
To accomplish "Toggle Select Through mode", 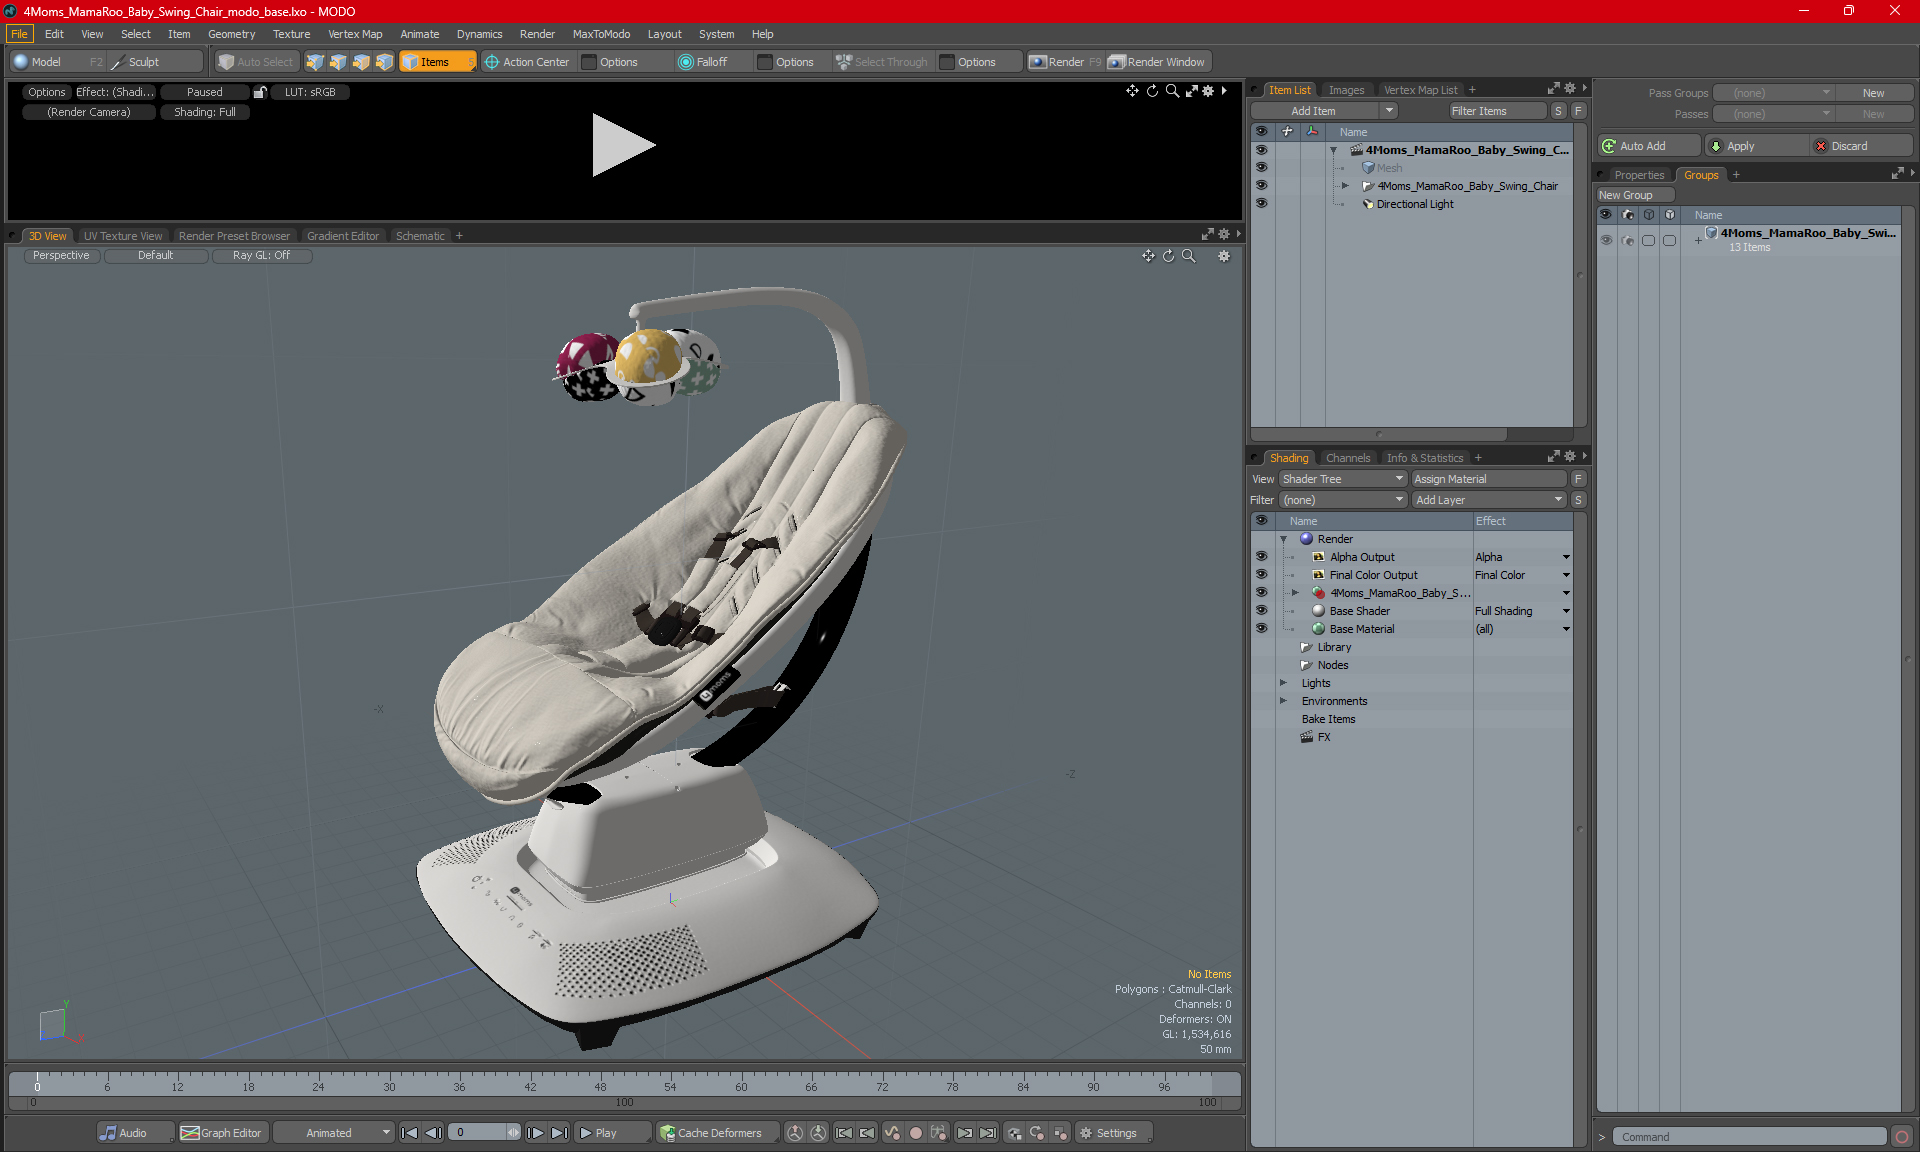I will (x=882, y=62).
